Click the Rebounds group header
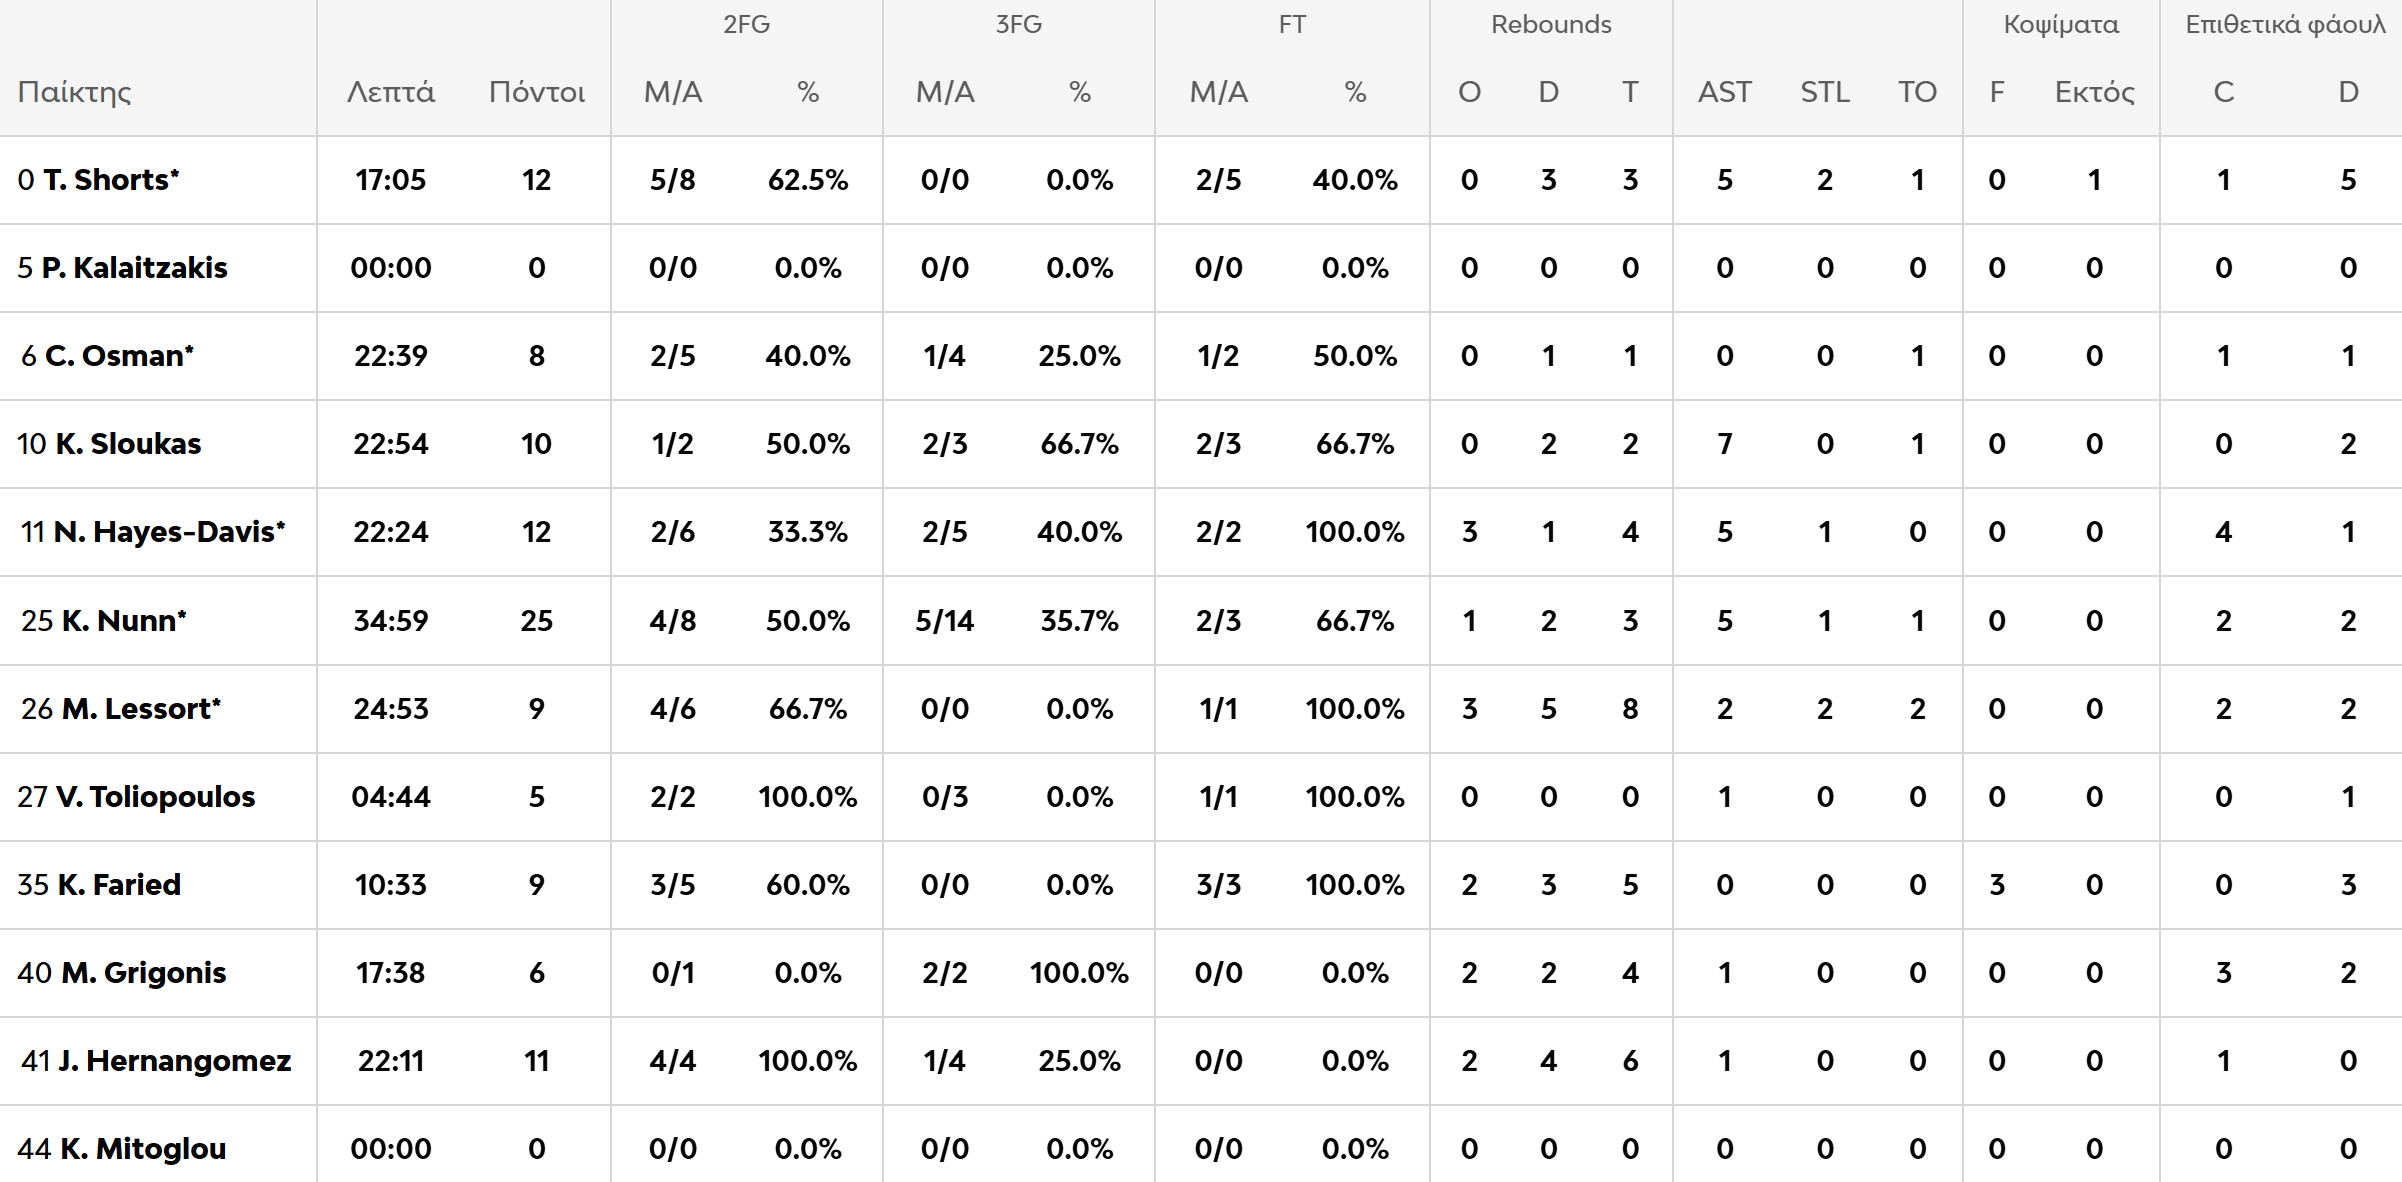2402x1182 pixels. pos(1551,24)
